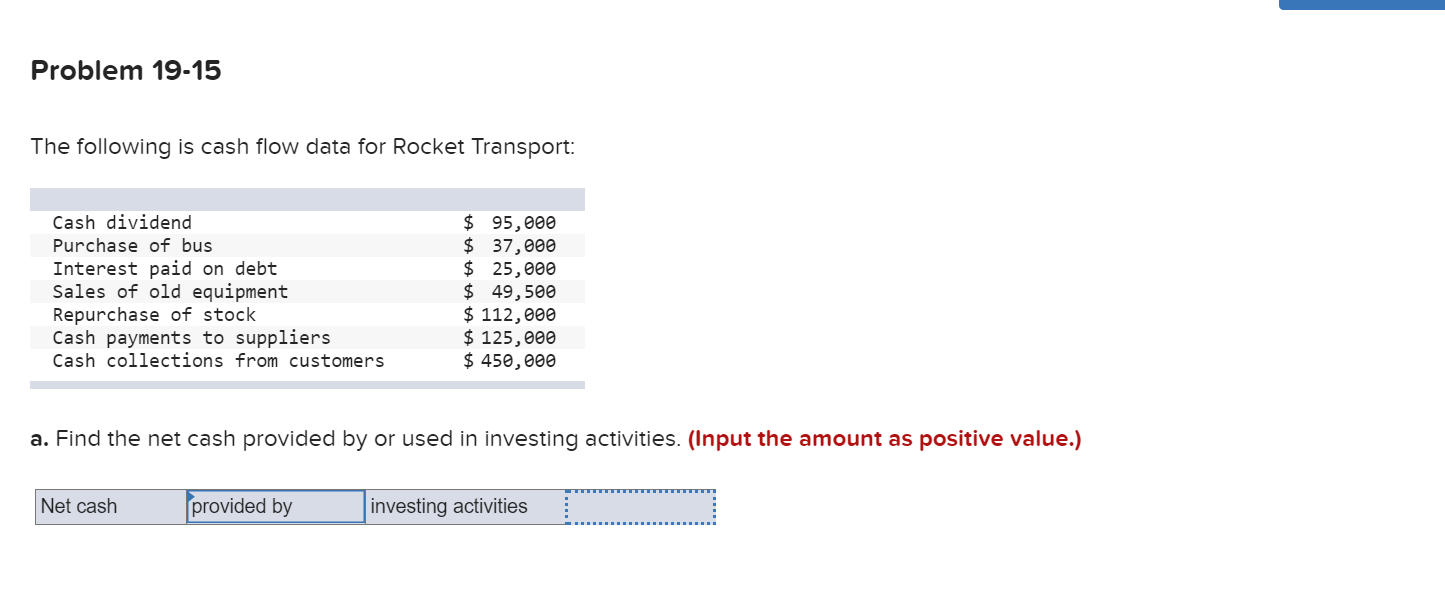Screen dimensions: 1445x606
Task: Click the 'investing activities' label cell
Action: pos(463,506)
